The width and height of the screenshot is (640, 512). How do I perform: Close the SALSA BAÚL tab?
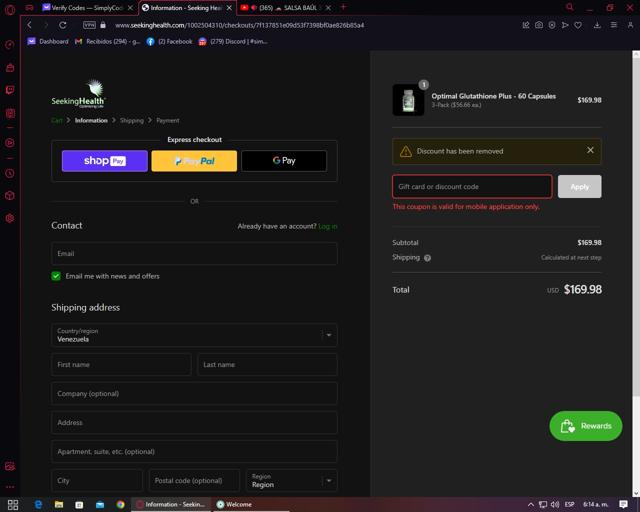pos(328,8)
